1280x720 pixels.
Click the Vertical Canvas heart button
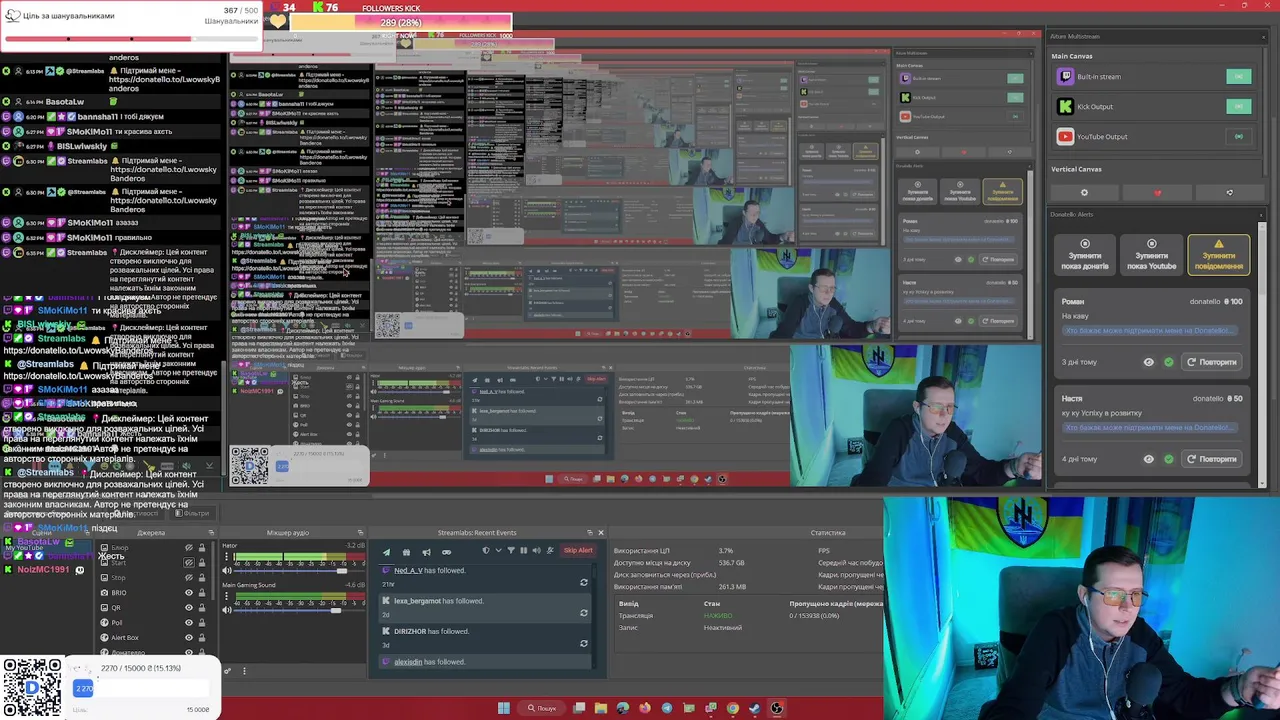tap(1158, 193)
